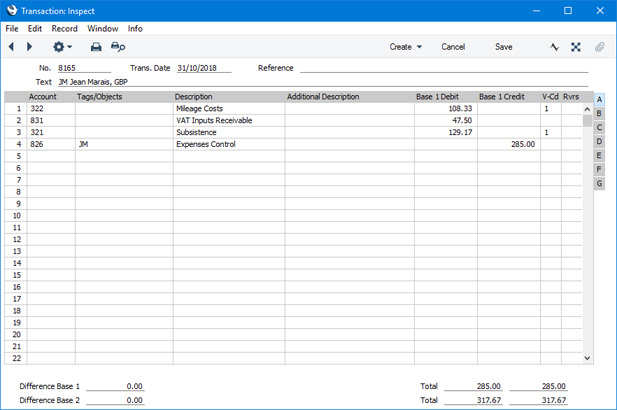Click the JM tag in row 4

pyautogui.click(x=83, y=144)
